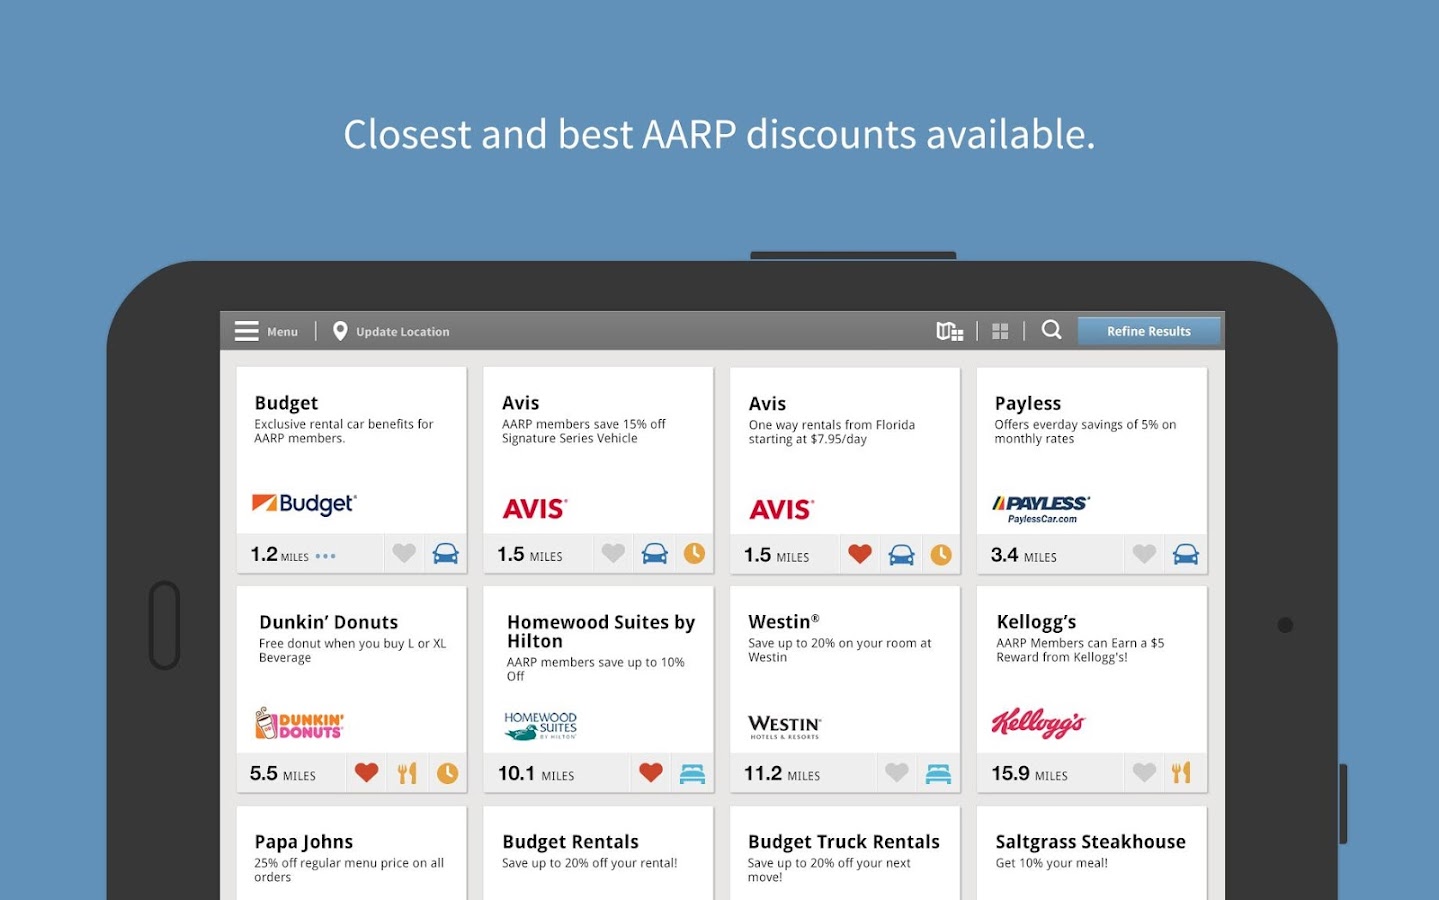Tap the Update Location pin icon

pos(340,331)
